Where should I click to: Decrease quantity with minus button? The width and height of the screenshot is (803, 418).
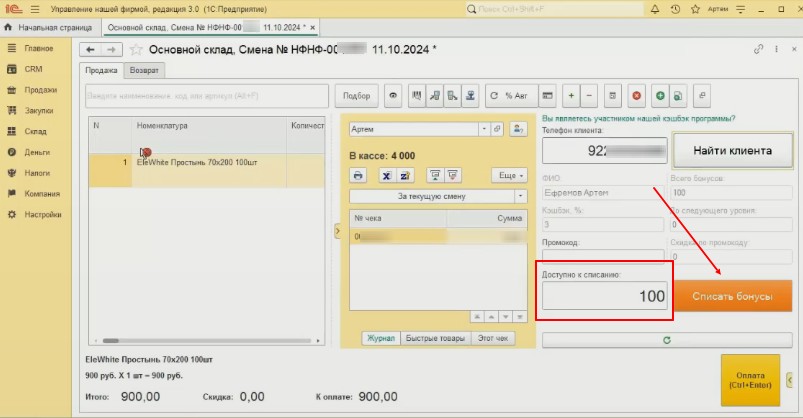click(589, 96)
